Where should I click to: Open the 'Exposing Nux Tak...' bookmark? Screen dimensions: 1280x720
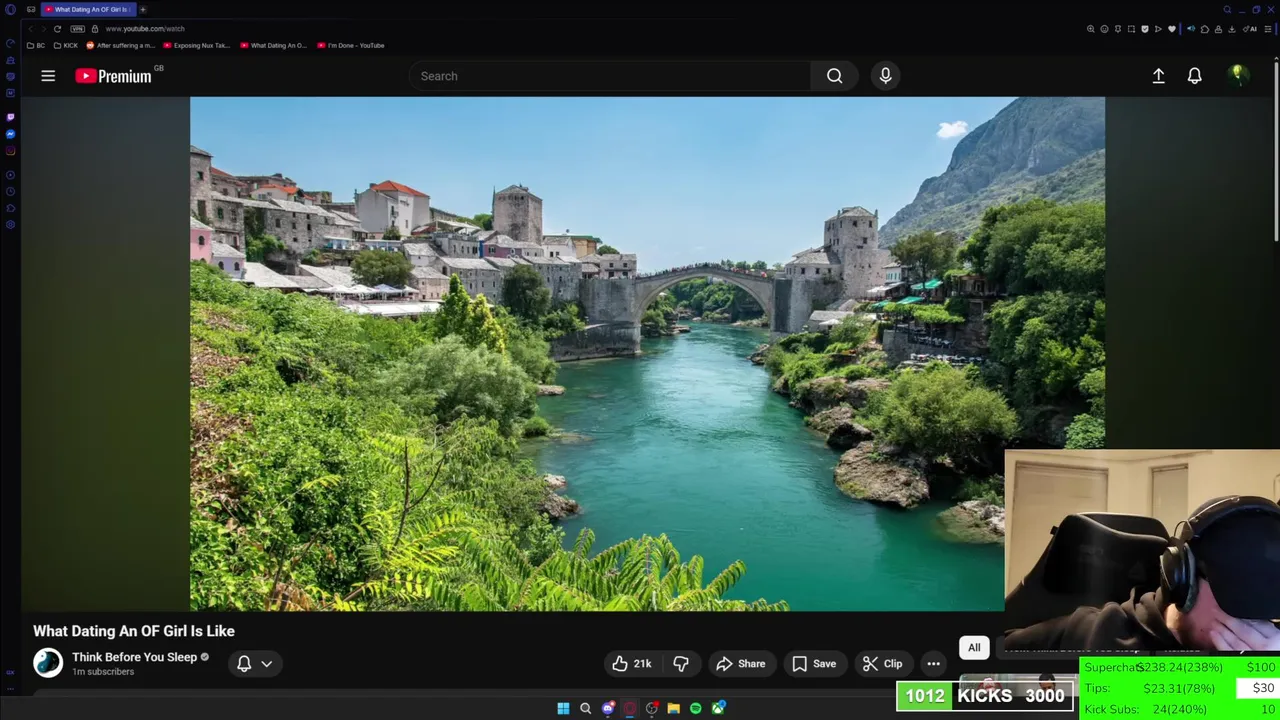197,45
